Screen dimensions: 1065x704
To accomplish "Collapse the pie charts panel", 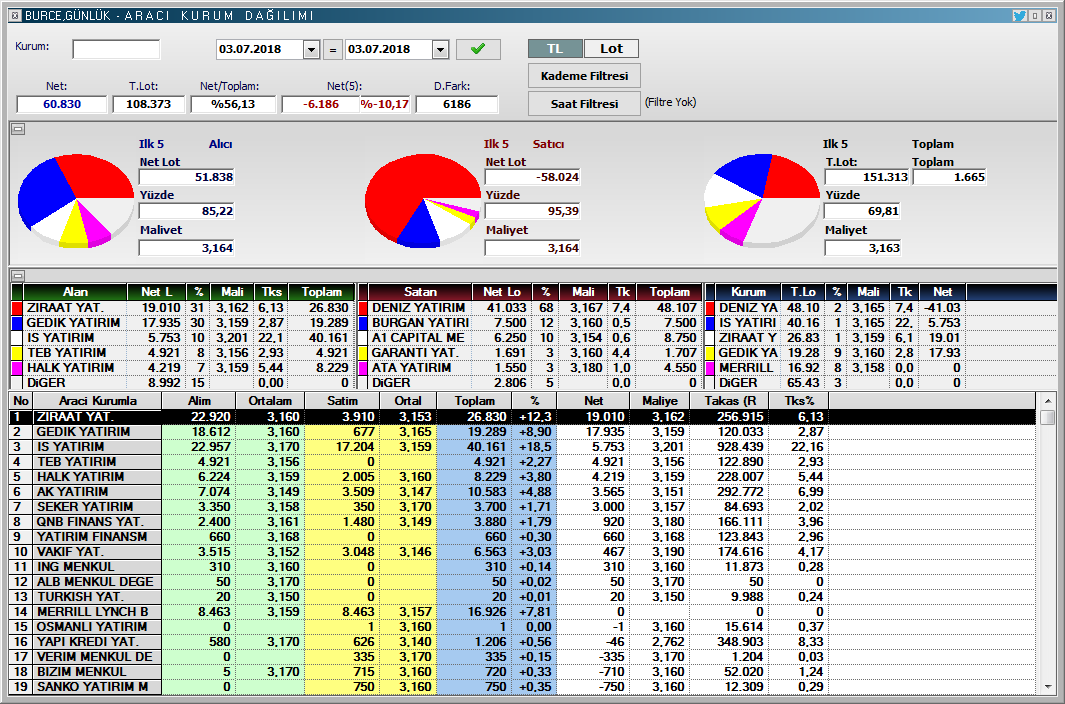I will coord(18,128).
